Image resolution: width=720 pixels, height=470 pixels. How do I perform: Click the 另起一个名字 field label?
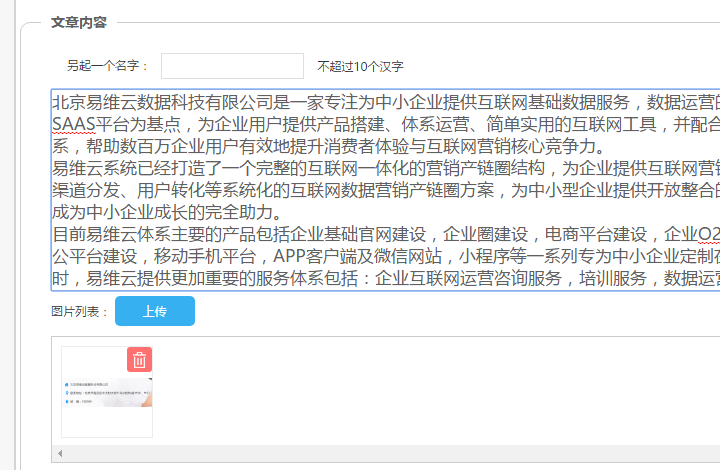(108, 67)
